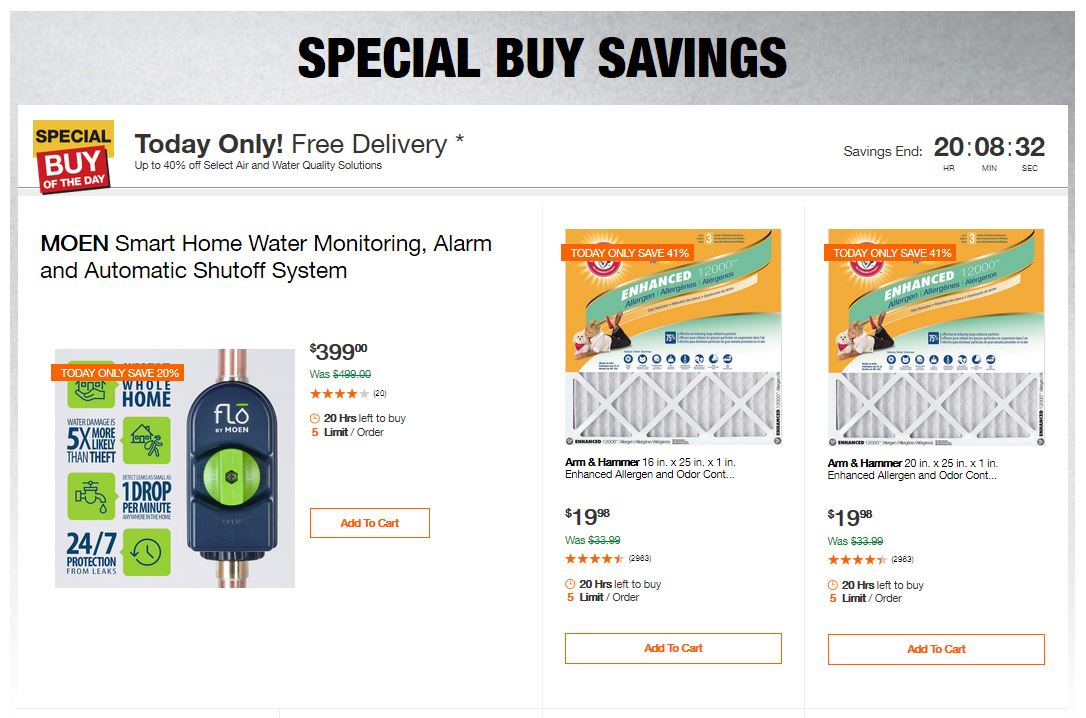This screenshot has height=718, width=1086.
Task: Click the Special Buy of the Day badge
Action: 73,156
